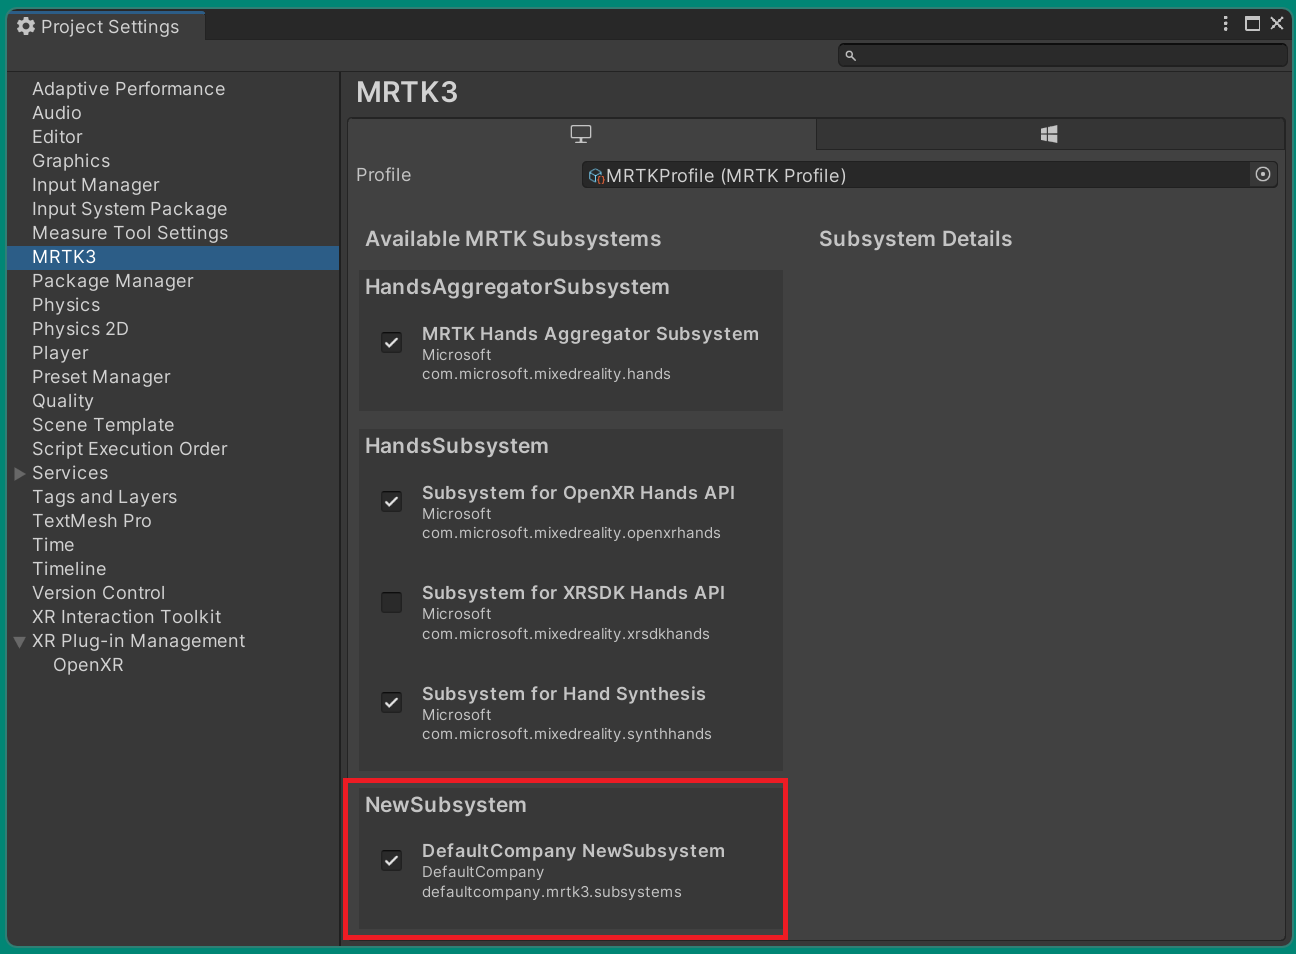The width and height of the screenshot is (1296, 954).
Task: Click the MRTKProfile asset icon
Action: [x=596, y=176]
